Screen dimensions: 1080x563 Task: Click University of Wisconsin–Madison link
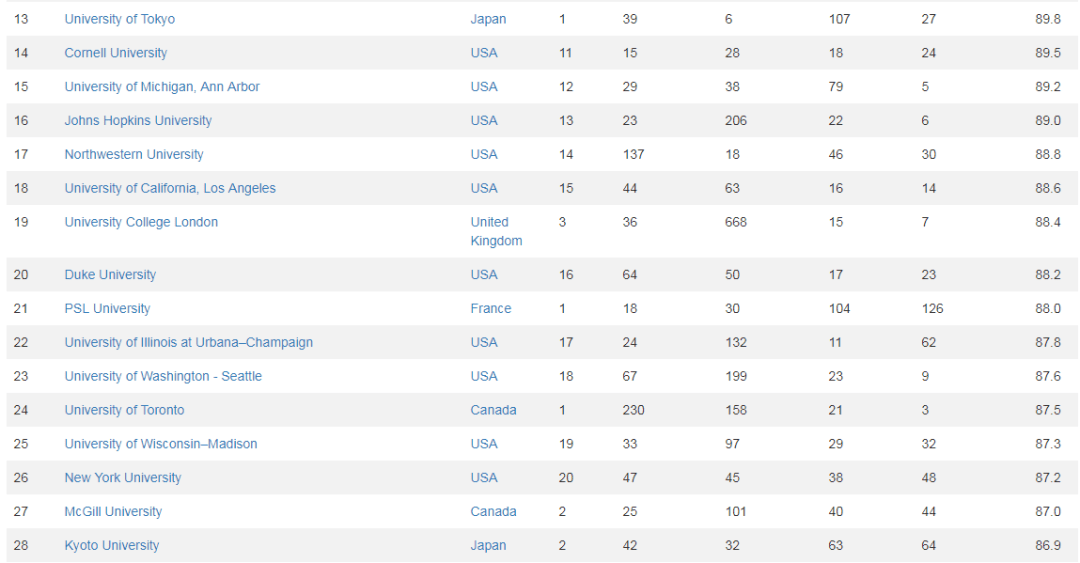[161, 444]
